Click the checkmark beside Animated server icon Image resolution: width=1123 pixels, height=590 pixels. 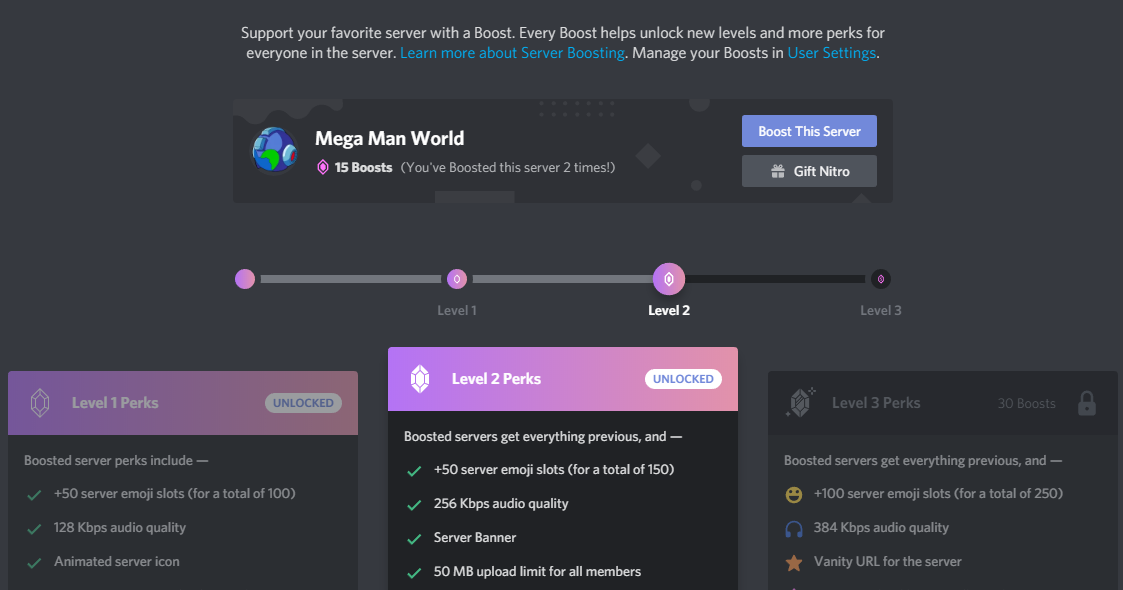[x=34, y=563]
